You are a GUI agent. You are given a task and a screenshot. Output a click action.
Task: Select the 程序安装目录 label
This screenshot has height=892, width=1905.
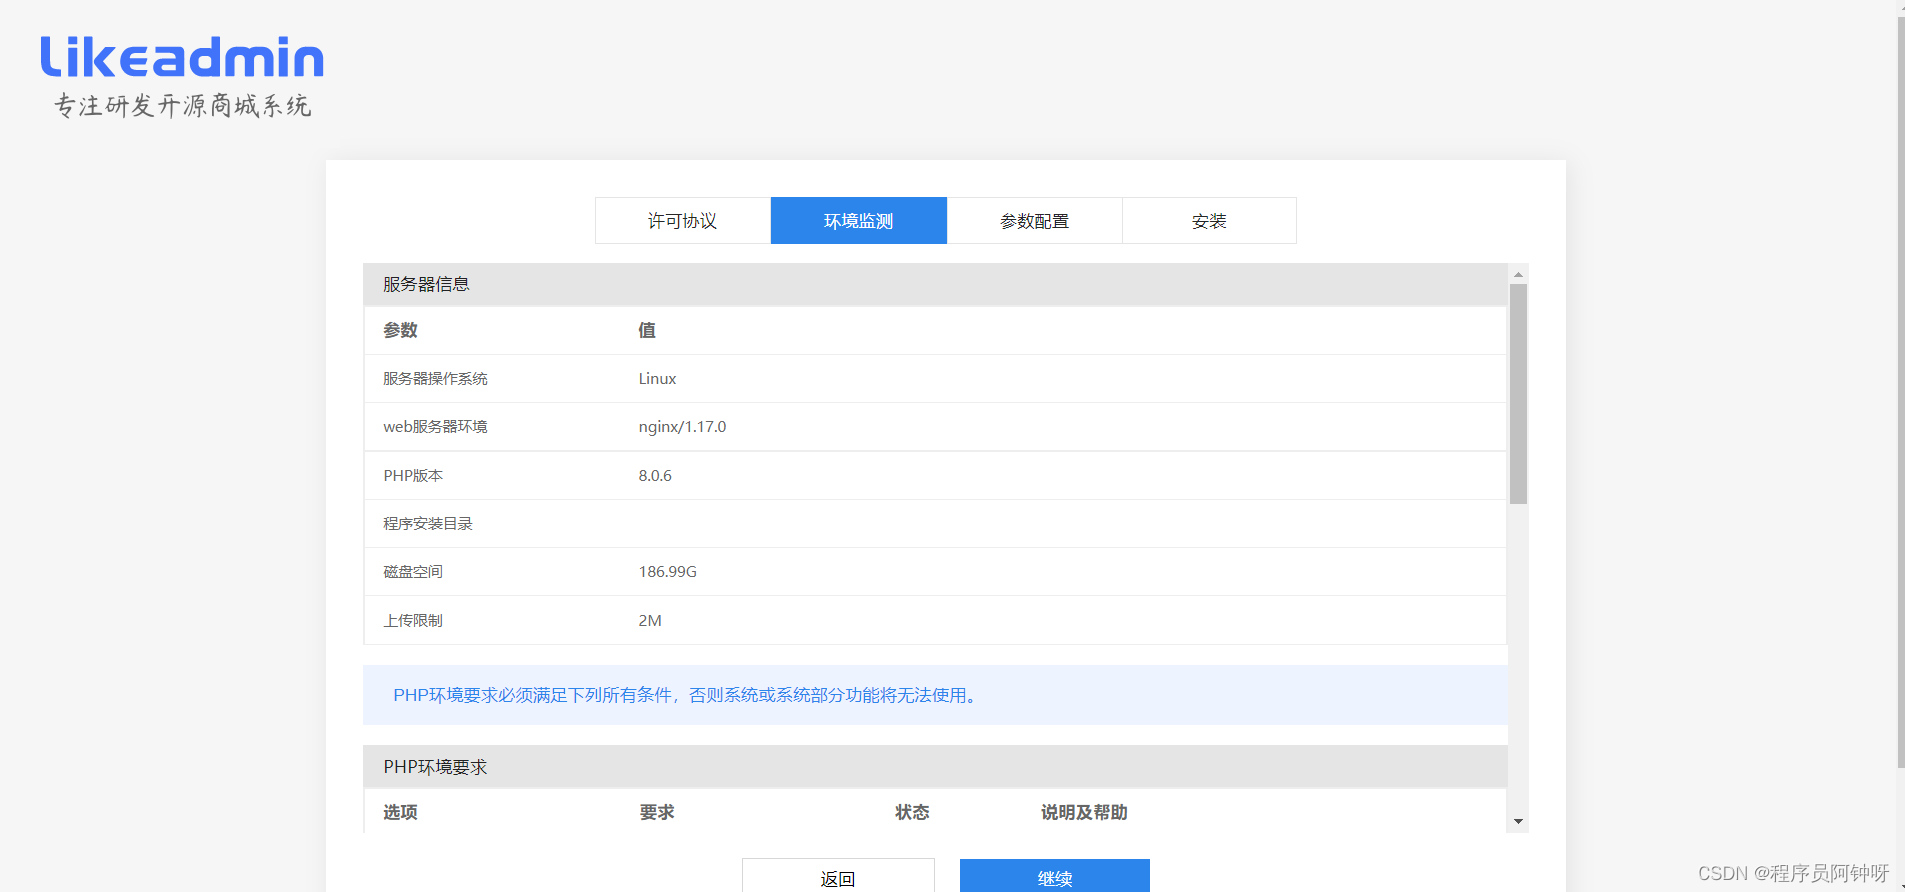point(428,523)
